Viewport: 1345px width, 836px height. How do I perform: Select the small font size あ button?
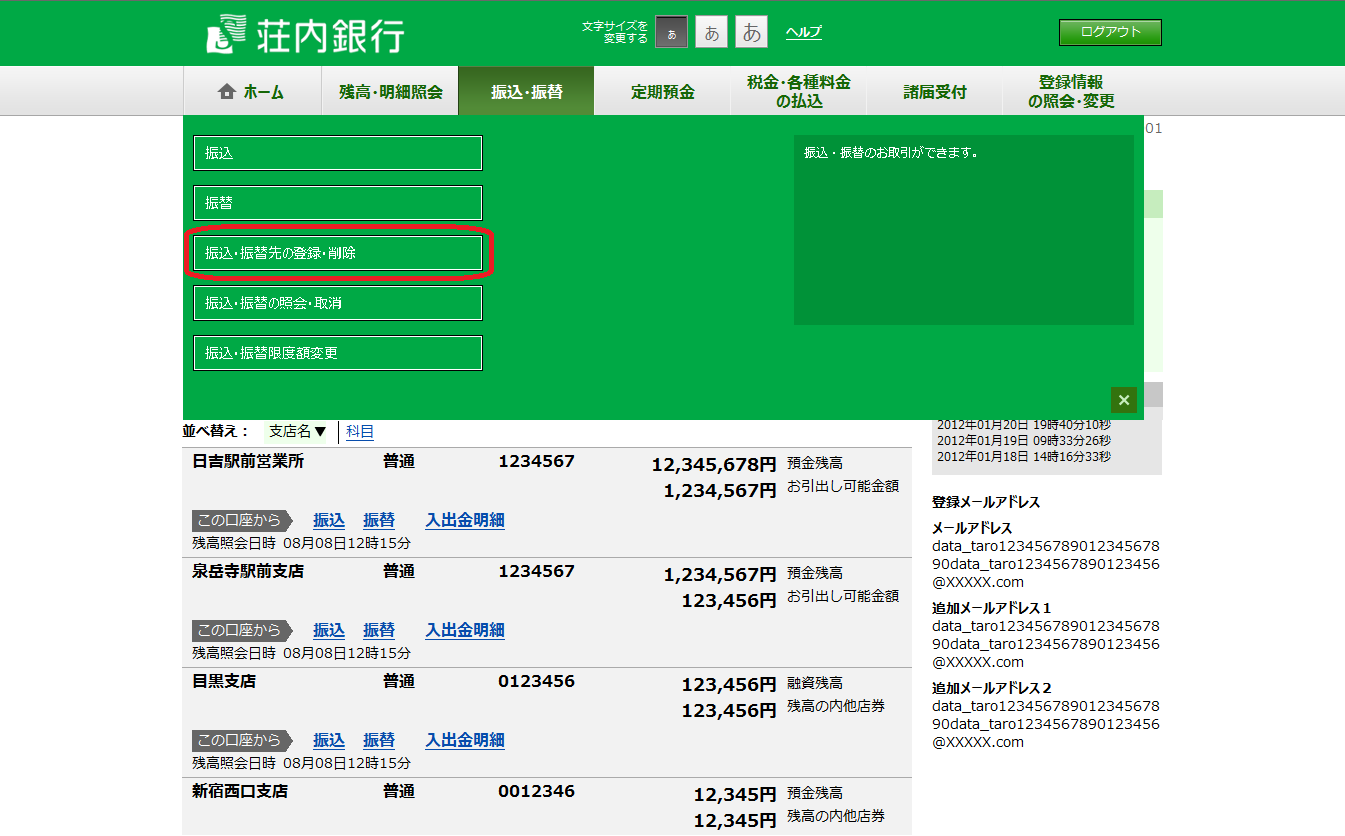(671, 32)
